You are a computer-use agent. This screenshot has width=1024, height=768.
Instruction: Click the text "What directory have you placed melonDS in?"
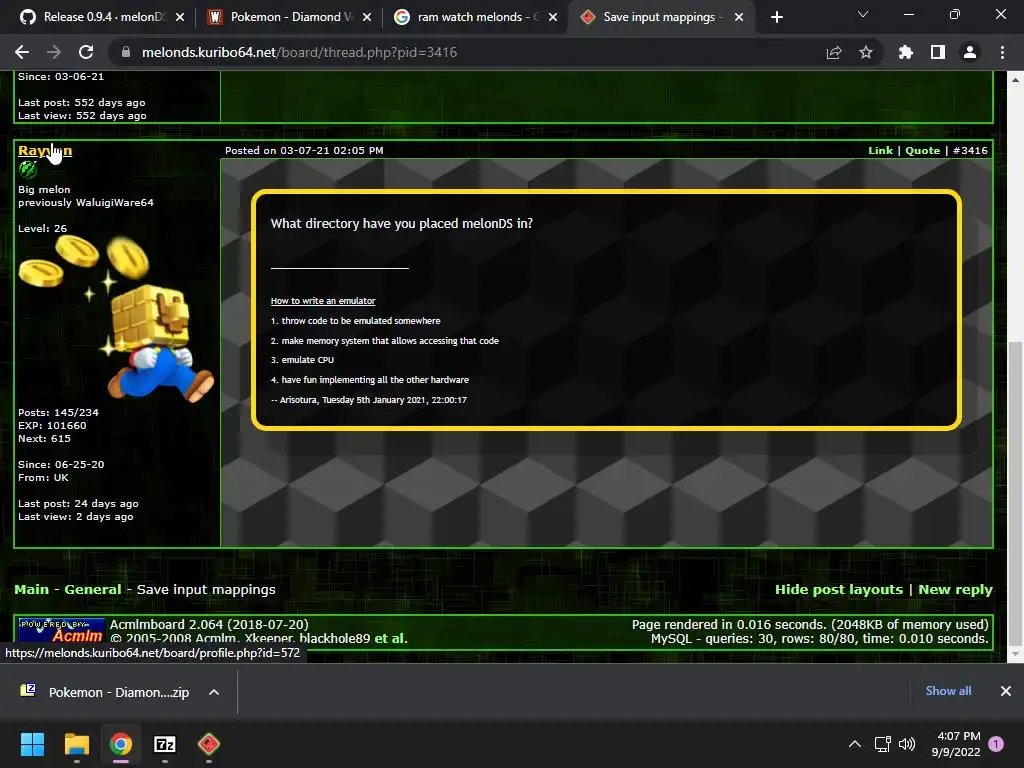point(402,223)
